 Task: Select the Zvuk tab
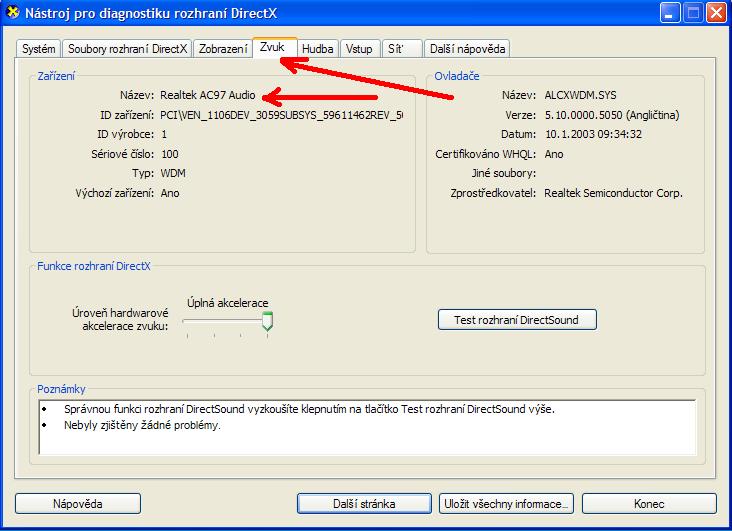pyautogui.click(x=273, y=47)
